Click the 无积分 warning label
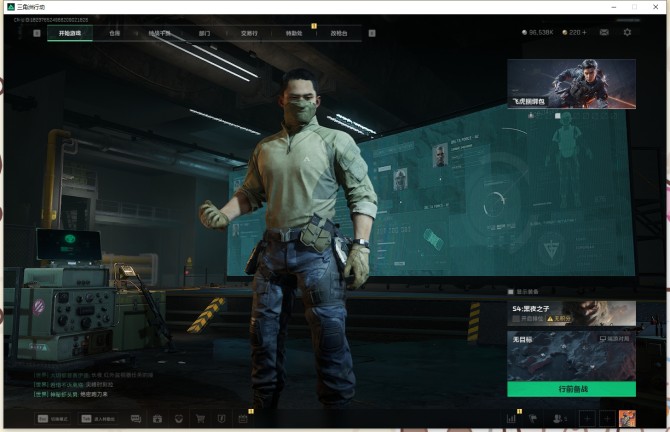 pyautogui.click(x=559, y=319)
